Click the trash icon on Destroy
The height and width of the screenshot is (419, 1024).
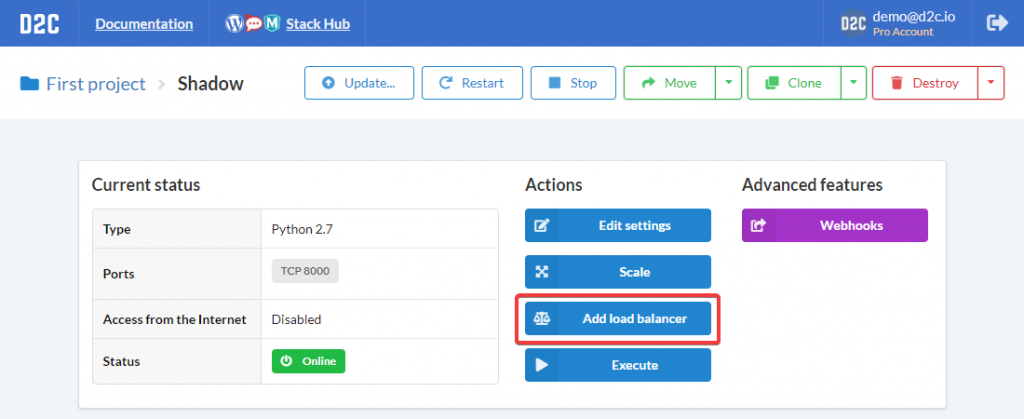[897, 83]
